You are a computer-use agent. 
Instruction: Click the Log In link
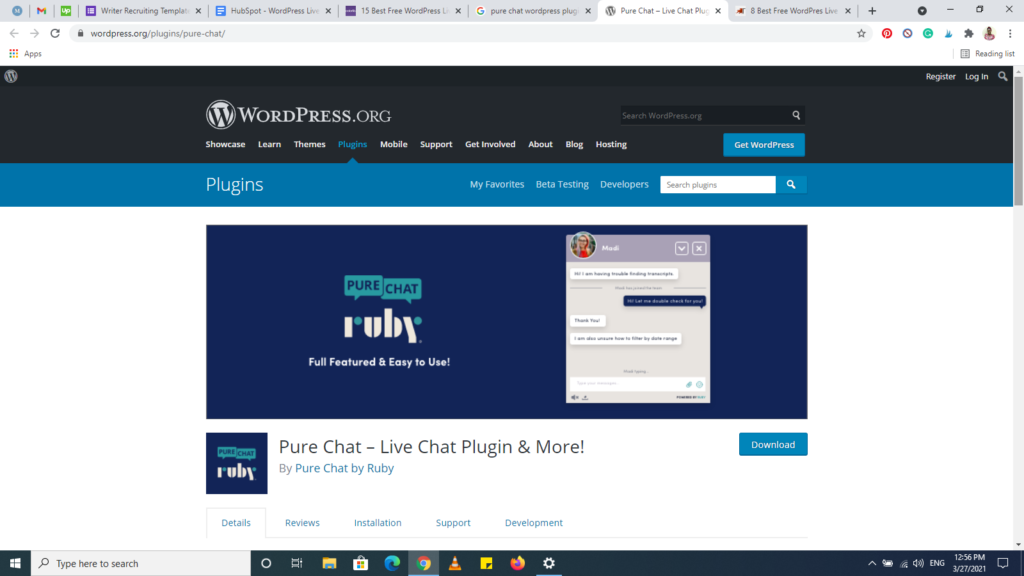[976, 76]
